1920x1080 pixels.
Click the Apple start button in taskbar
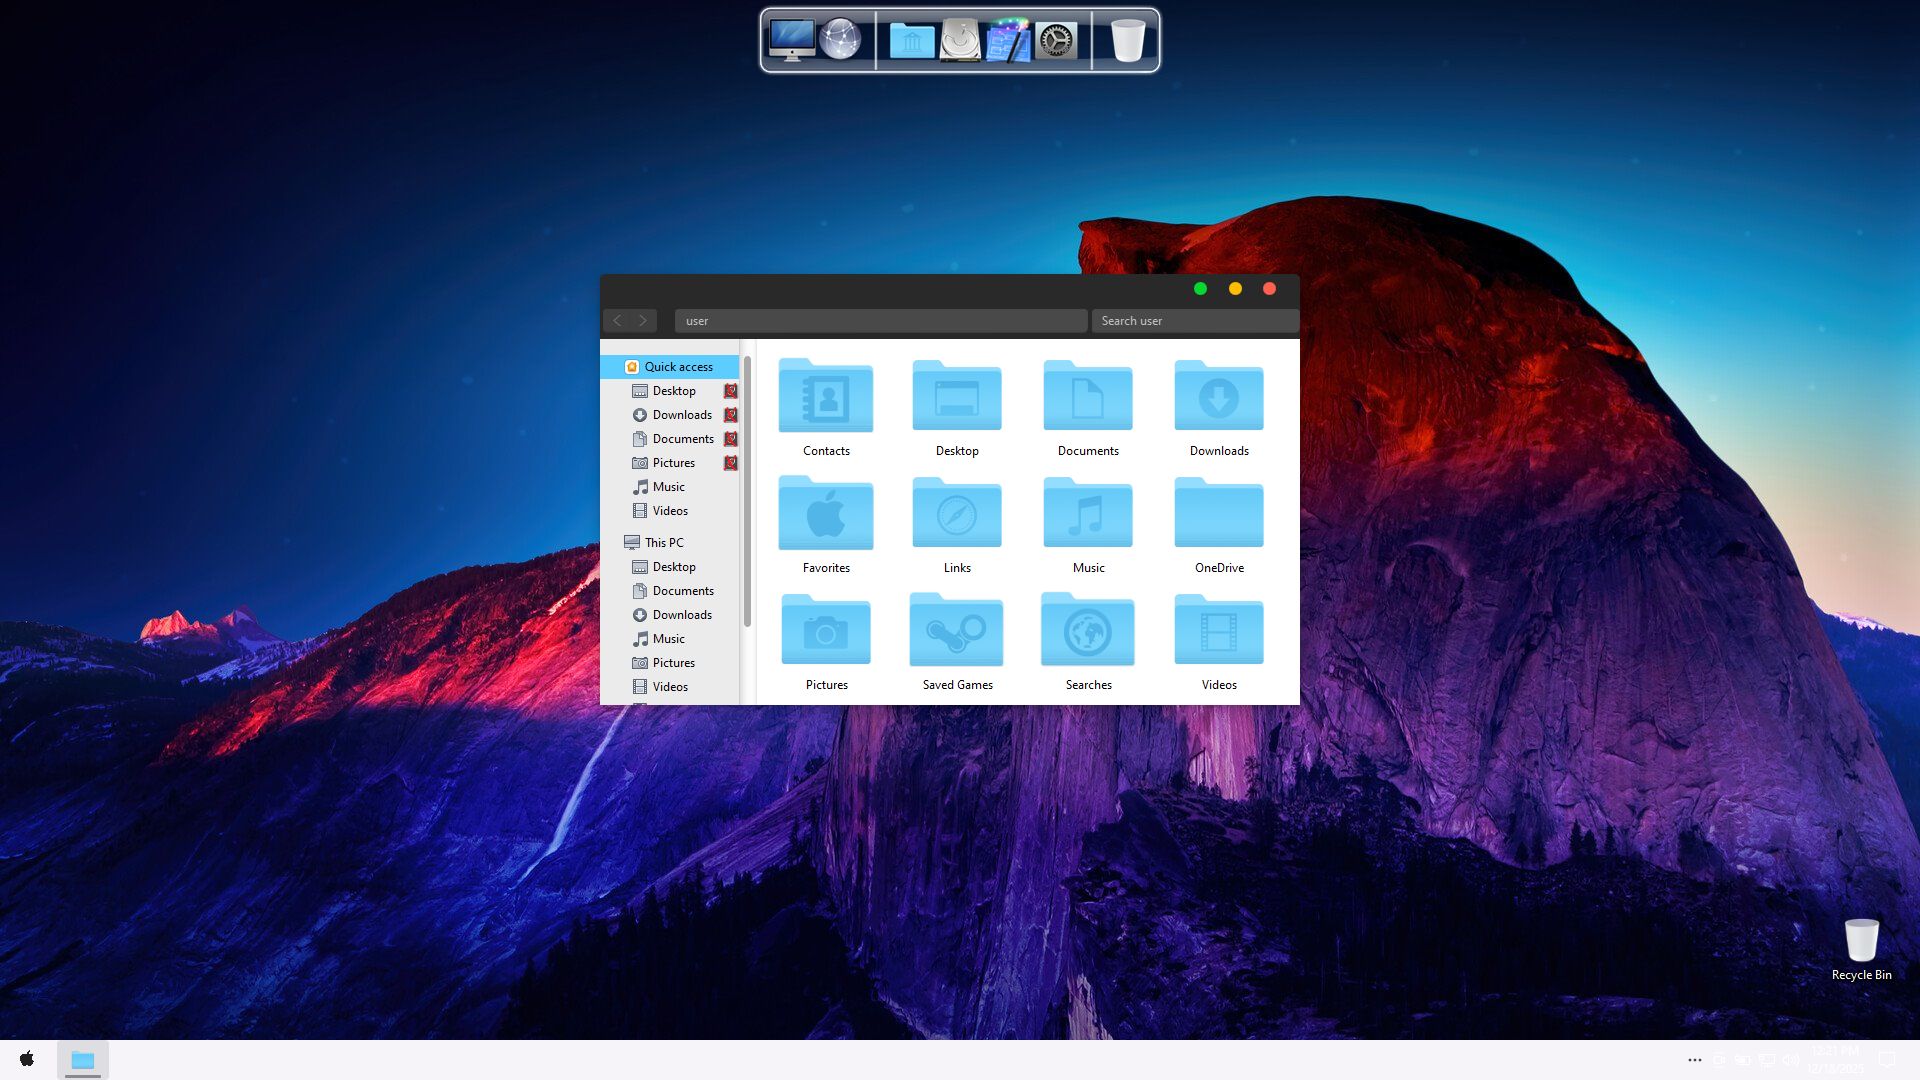(x=27, y=1059)
